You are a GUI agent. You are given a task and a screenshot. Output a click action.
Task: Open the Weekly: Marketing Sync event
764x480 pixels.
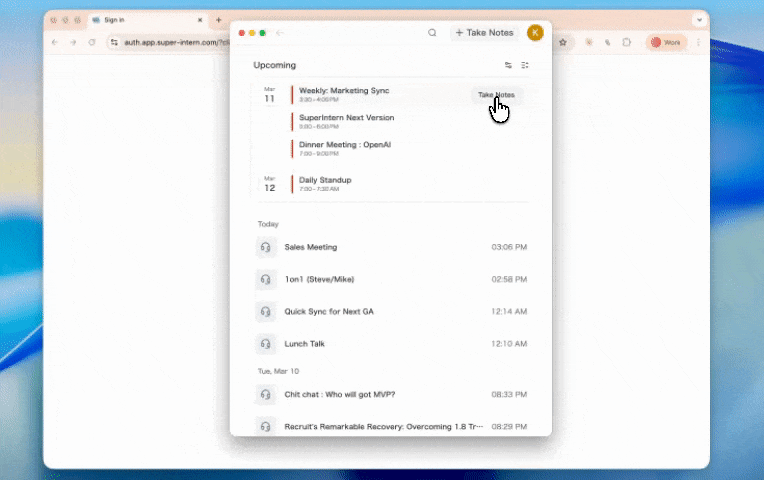point(344,94)
